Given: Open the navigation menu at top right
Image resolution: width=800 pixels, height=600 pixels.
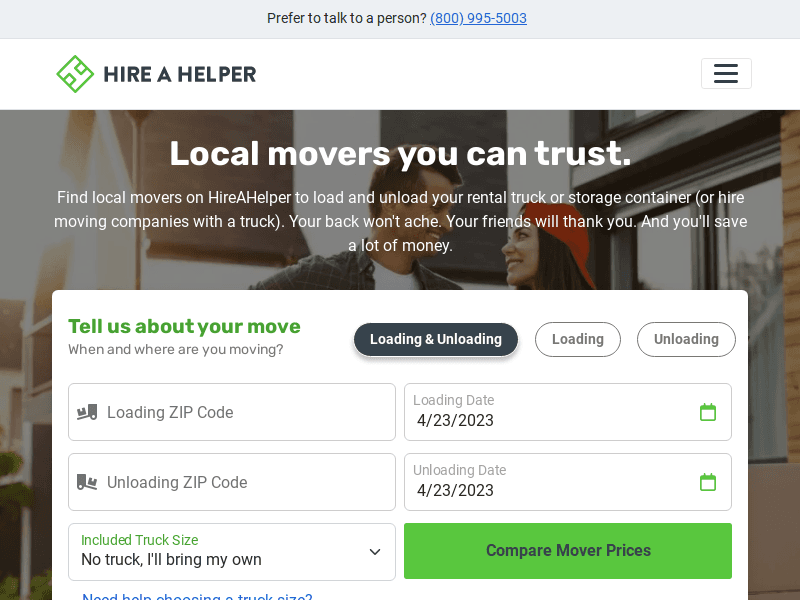Looking at the screenshot, I should point(726,73).
